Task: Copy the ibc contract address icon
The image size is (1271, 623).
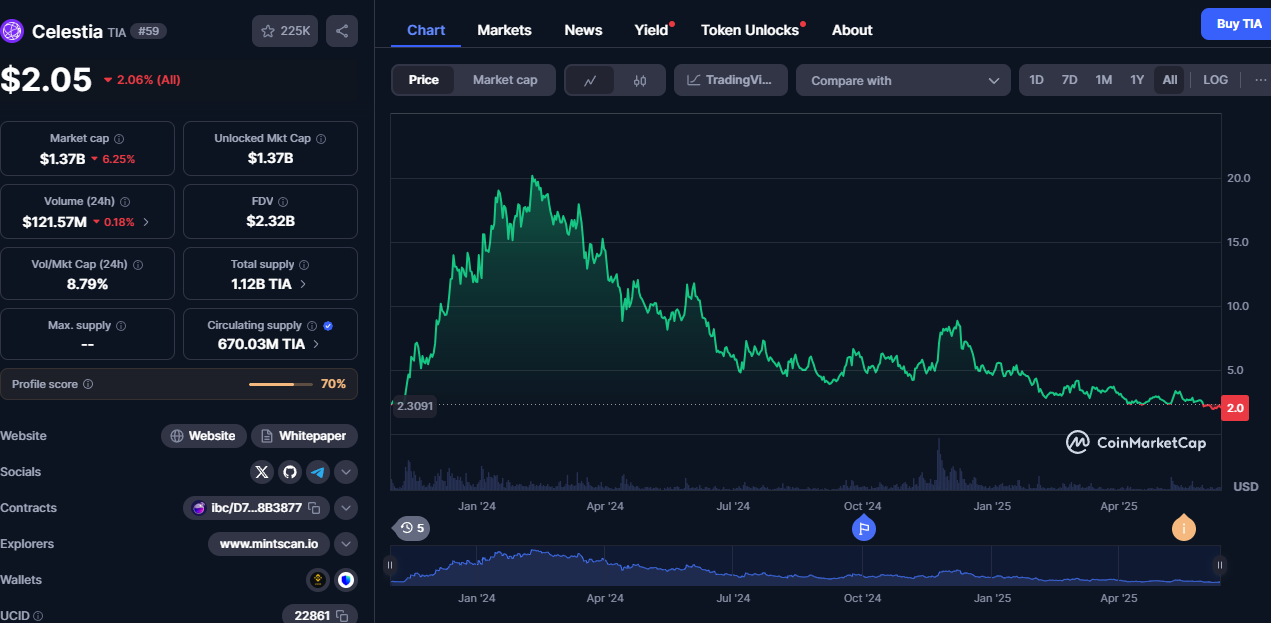Action: [314, 508]
